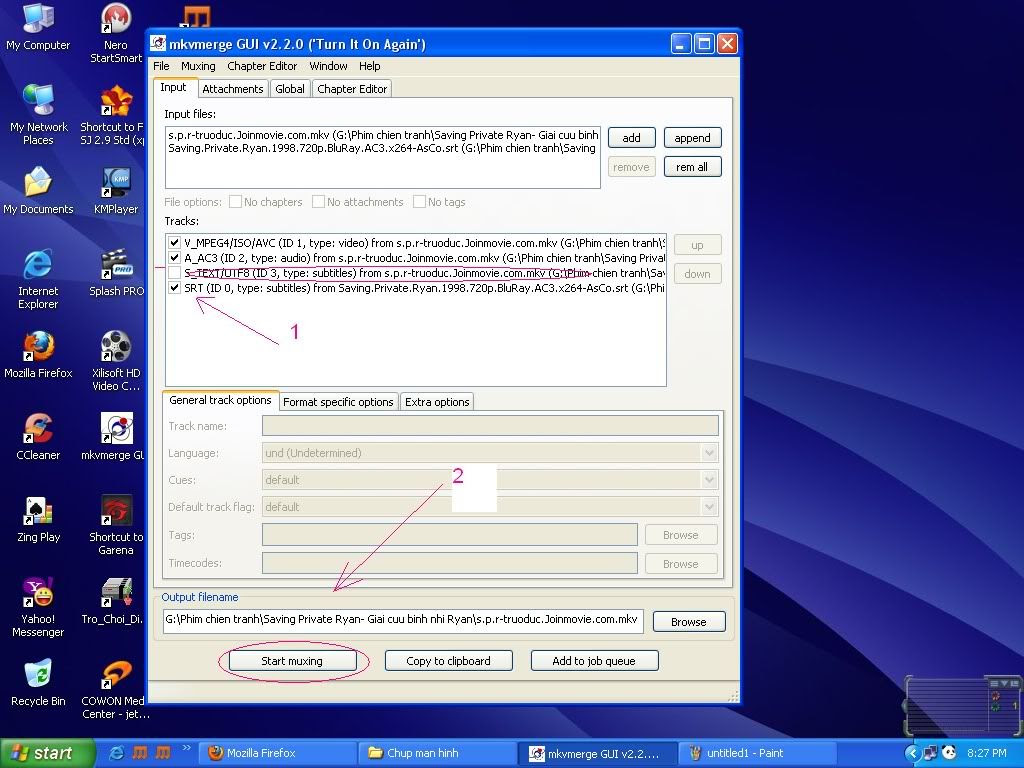Open Tro_Choi_Di desktop icon

click(116, 601)
